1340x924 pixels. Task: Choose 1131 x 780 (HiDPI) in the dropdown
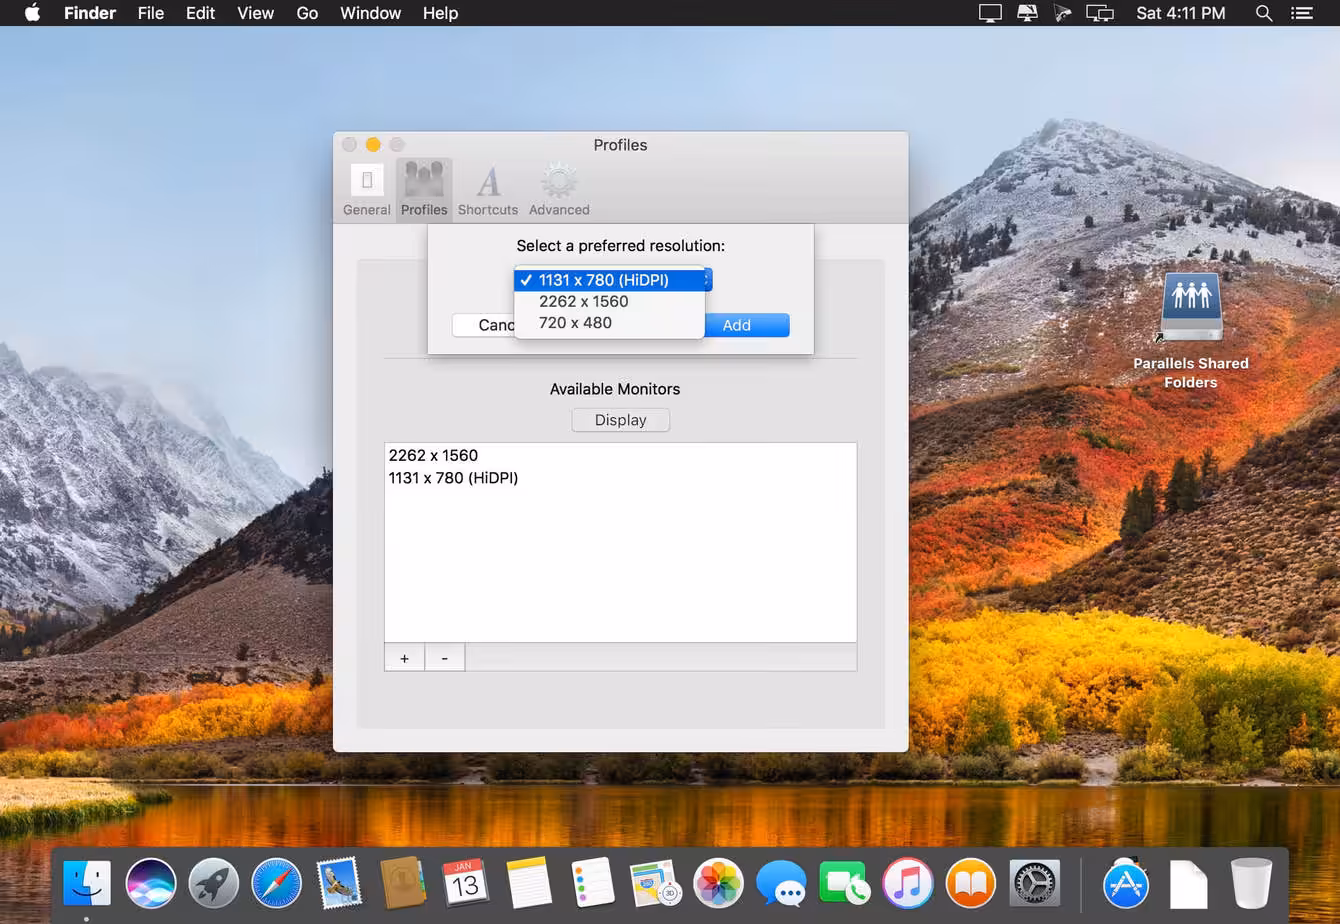click(609, 280)
